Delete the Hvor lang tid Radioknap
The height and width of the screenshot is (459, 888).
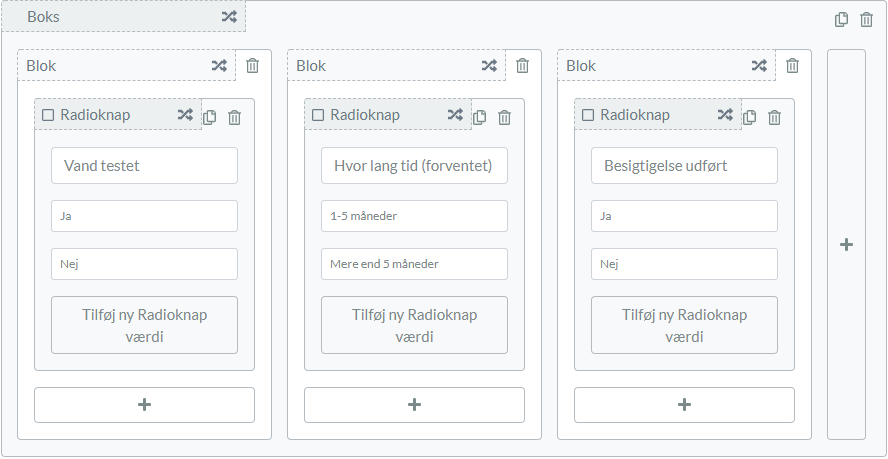504,117
